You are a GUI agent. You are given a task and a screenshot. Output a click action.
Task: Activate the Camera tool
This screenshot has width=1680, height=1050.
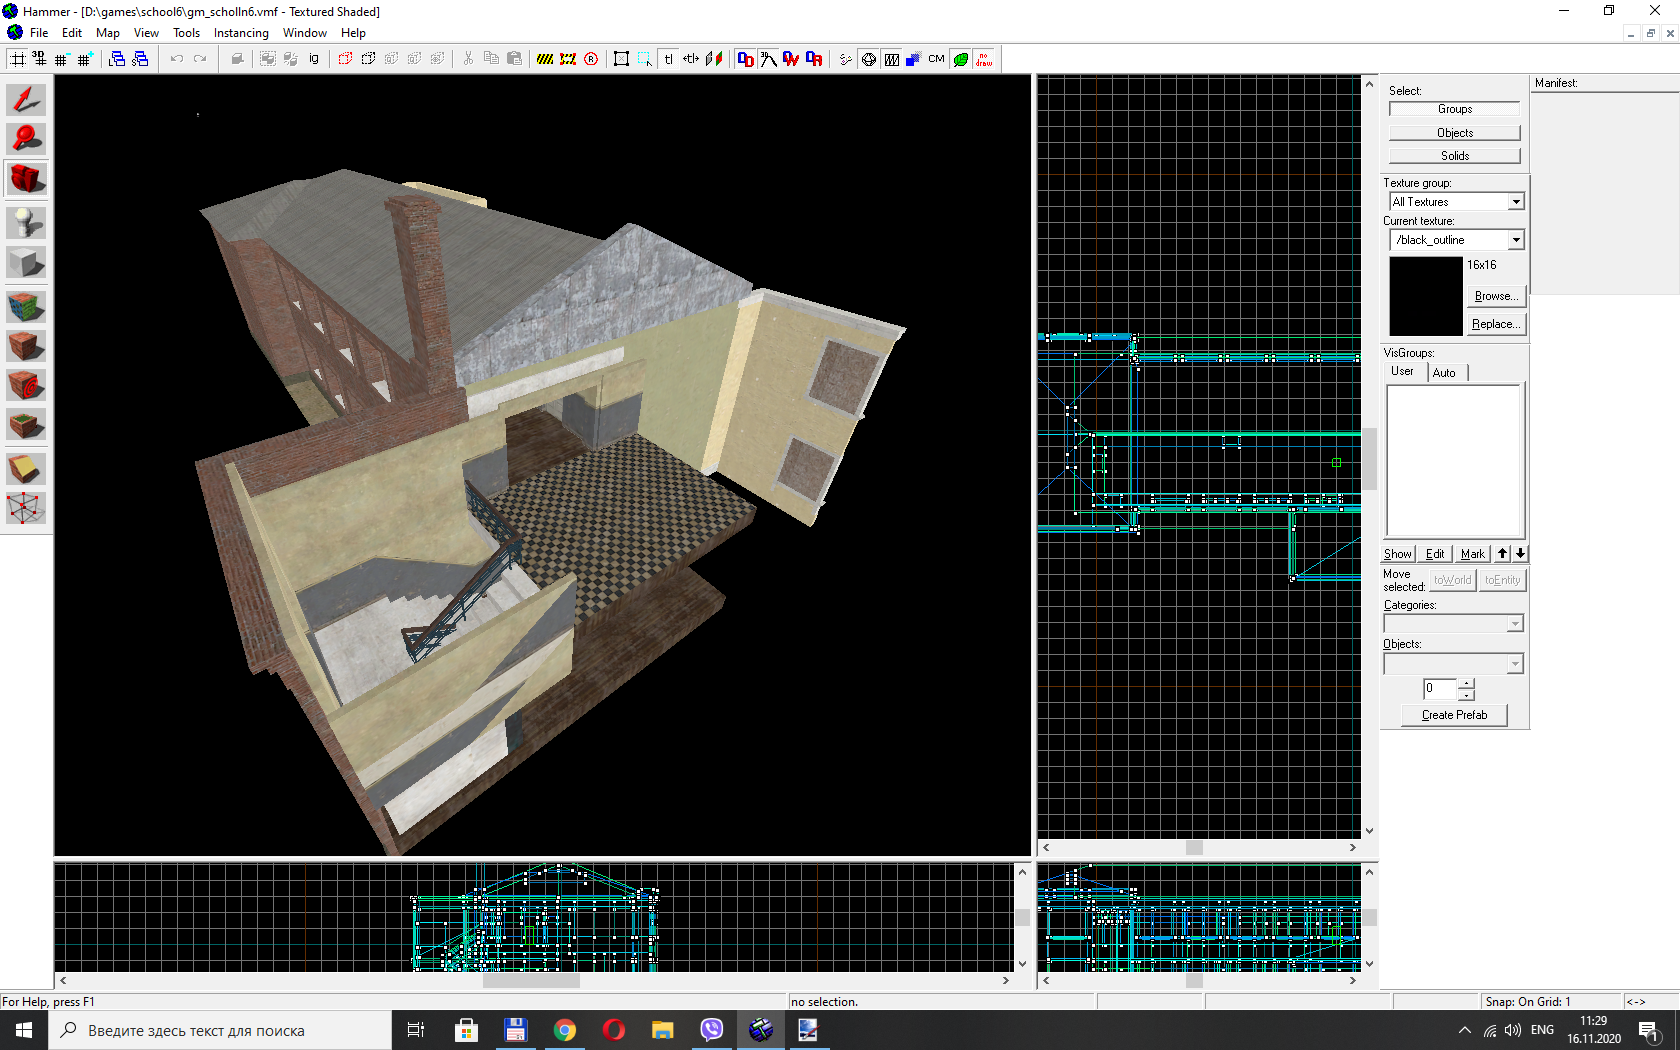pos(26,179)
